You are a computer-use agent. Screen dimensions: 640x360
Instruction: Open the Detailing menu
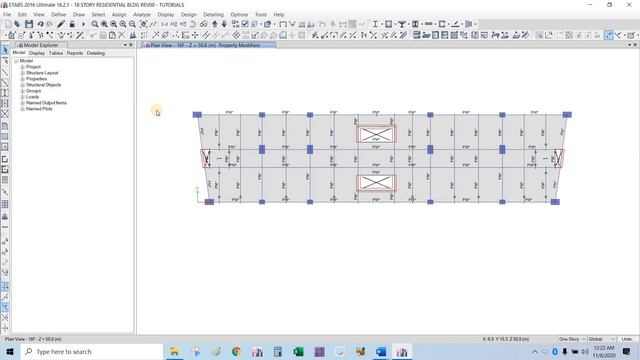point(213,14)
